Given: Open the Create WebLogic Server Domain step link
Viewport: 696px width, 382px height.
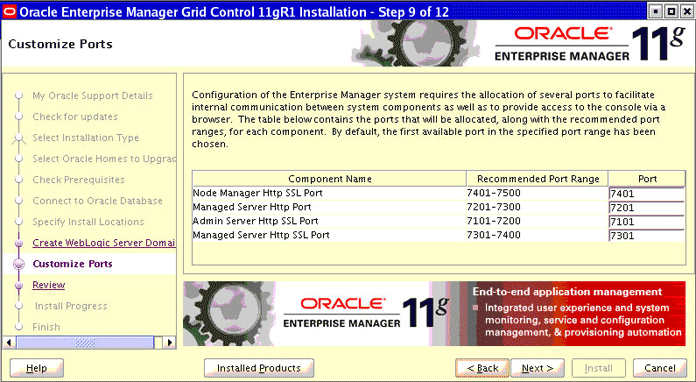Looking at the screenshot, I should click(103, 243).
